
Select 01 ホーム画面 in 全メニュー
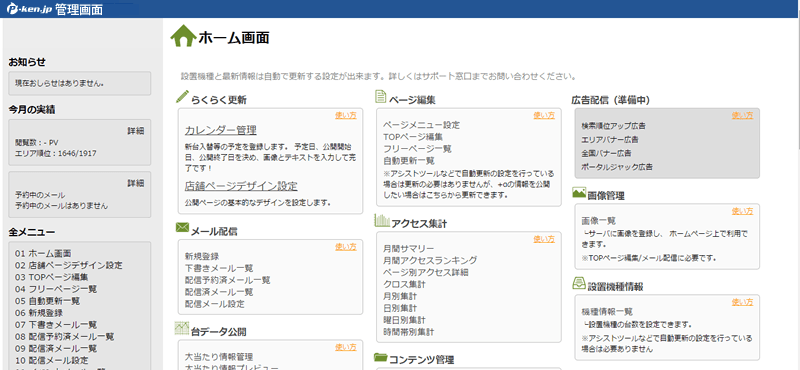coord(43,254)
